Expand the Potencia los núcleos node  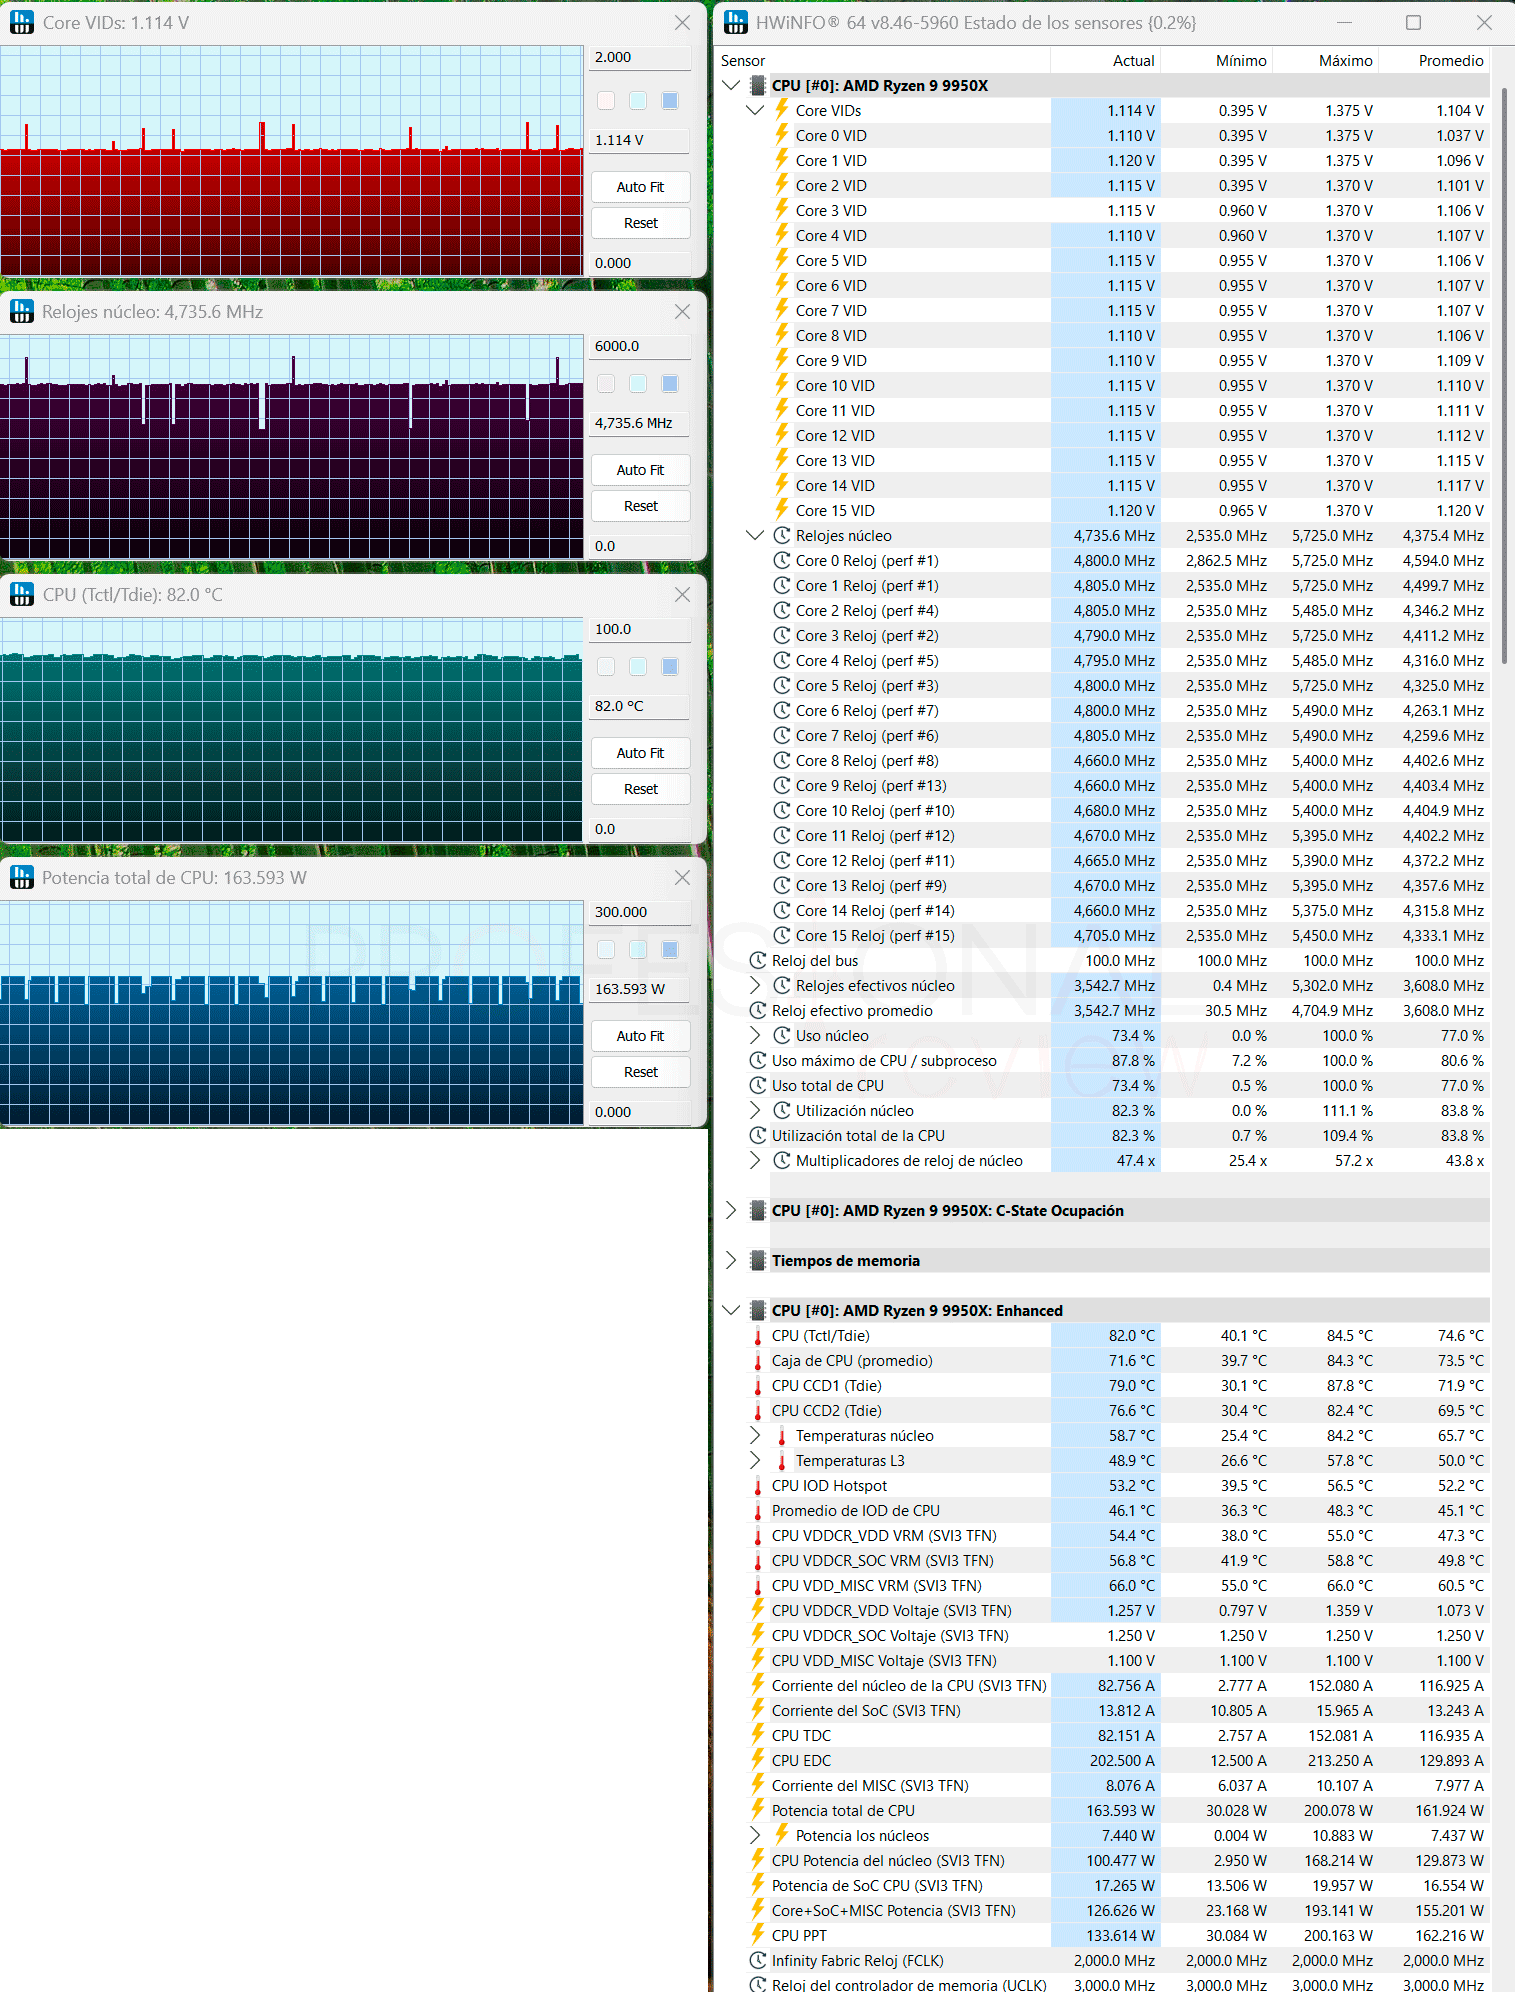(x=755, y=1836)
